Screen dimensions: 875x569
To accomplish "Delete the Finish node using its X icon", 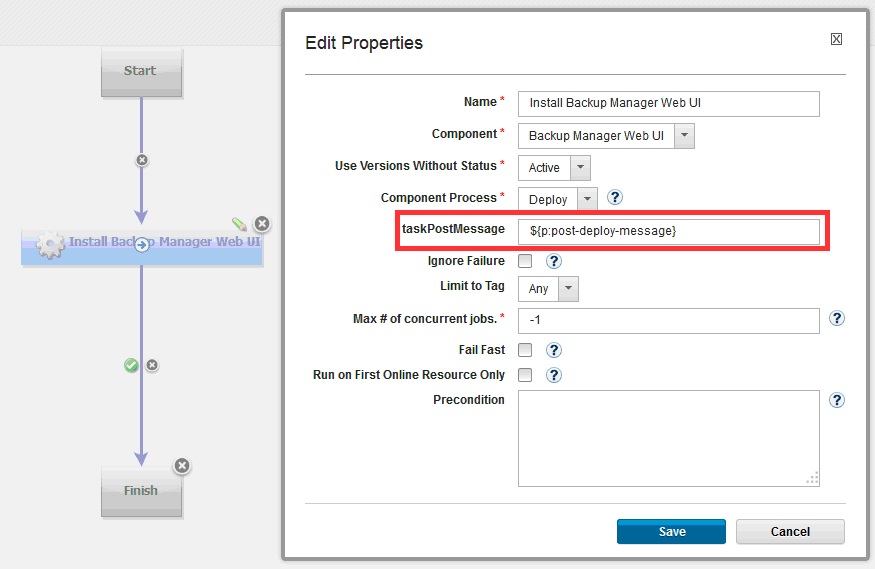I will [x=181, y=466].
